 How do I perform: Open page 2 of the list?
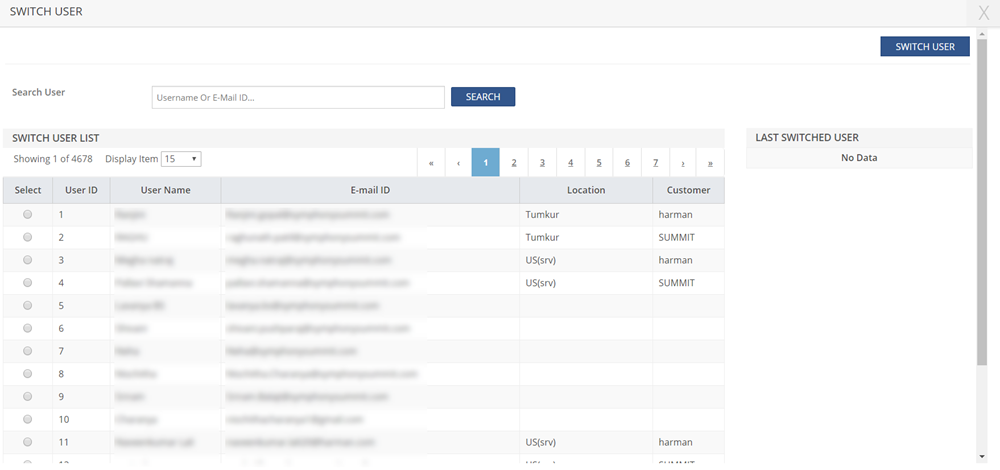[x=513, y=162]
